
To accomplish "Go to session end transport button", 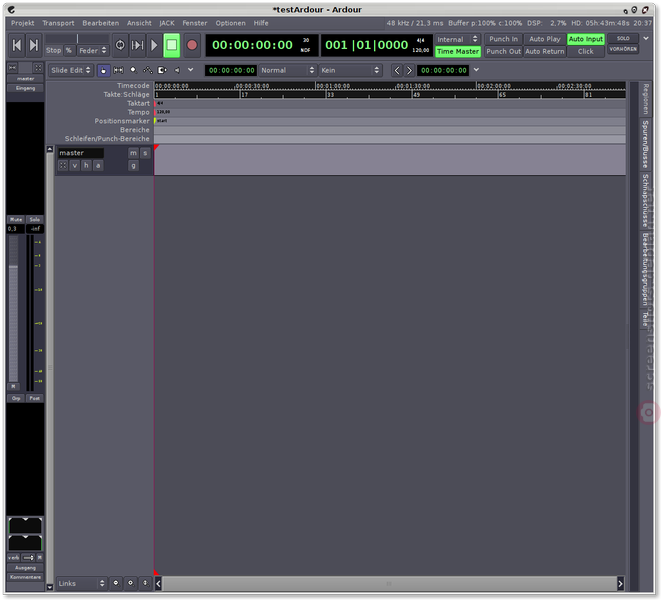I will (x=34, y=45).
